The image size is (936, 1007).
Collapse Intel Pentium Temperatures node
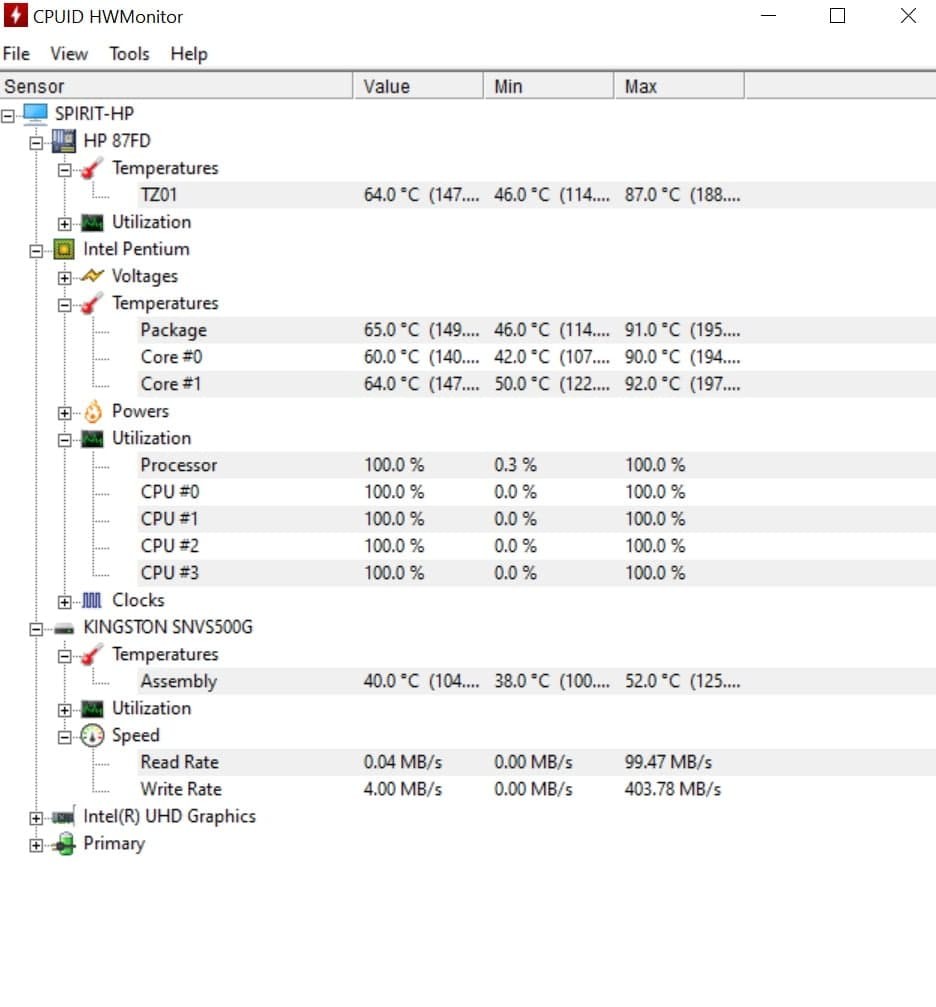(x=64, y=305)
